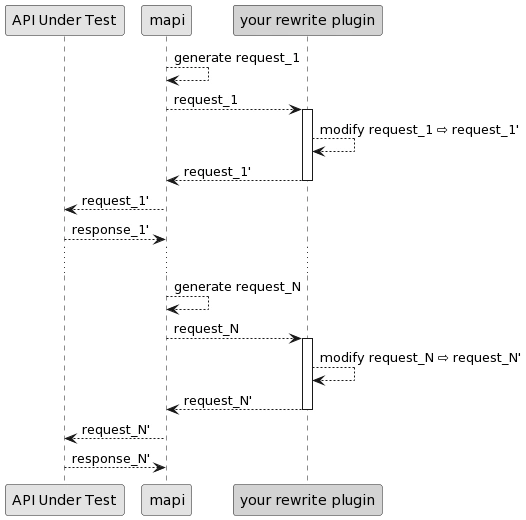Screen dimensions: 526x520
Task: Click the first activation bar on plugin lifeline
Action: click(307, 145)
